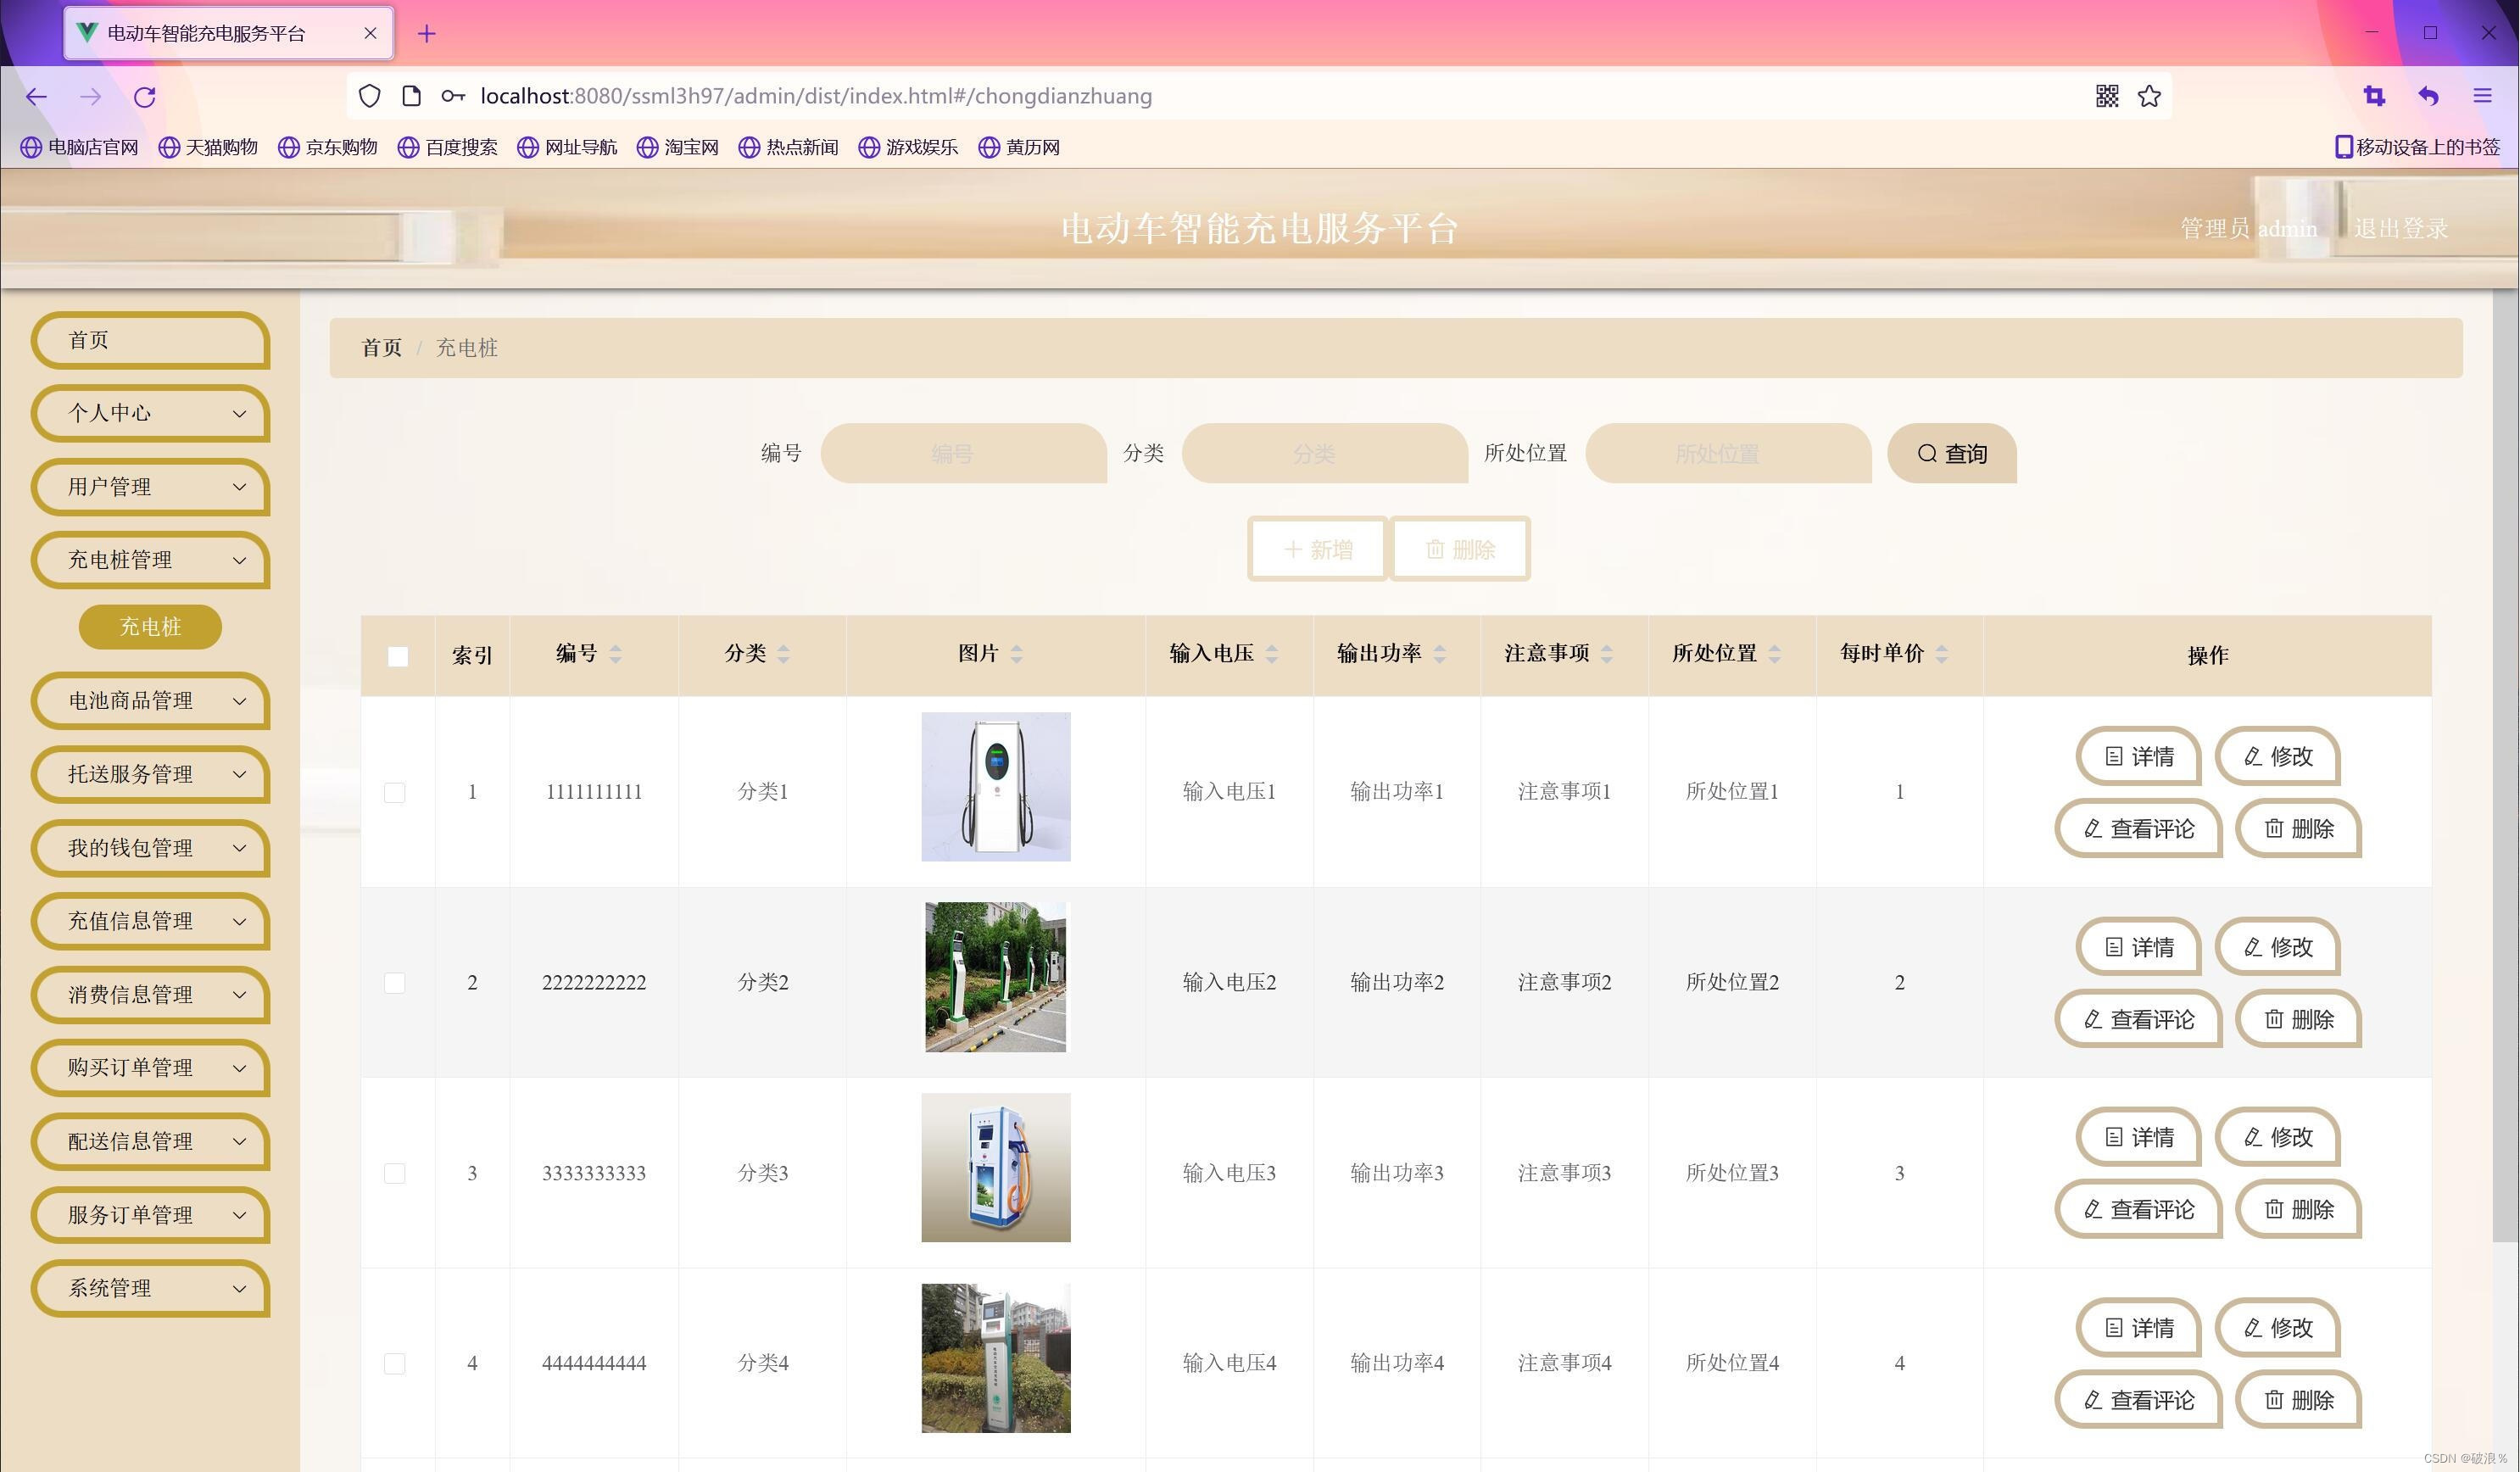Open 详情 for row 1111111111
2520x1472 pixels.
[2139, 756]
